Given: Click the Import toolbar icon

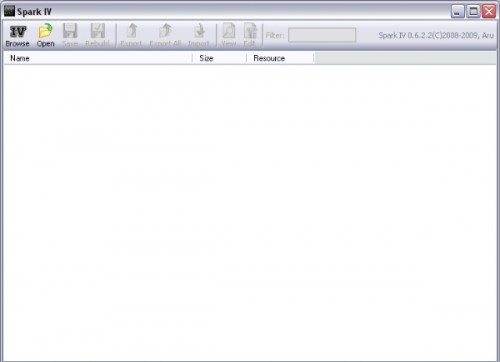Looking at the screenshot, I should tap(199, 31).
